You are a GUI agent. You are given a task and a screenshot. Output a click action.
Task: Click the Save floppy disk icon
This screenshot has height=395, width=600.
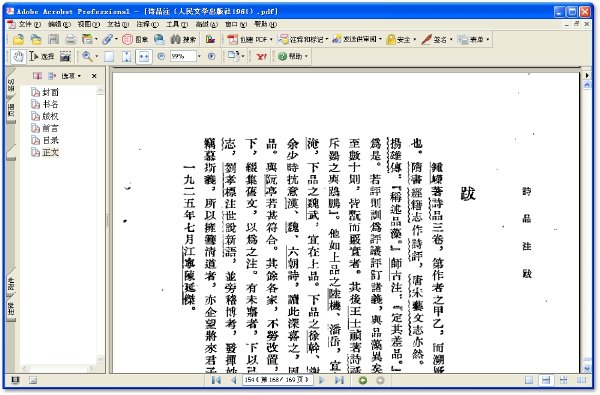[x=53, y=39]
